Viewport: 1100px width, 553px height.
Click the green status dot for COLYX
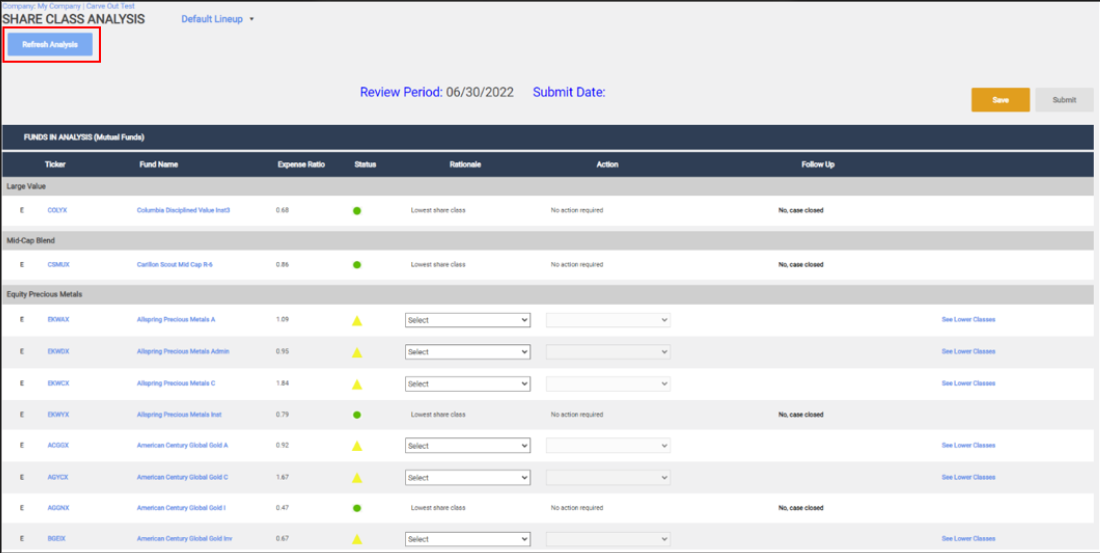pos(356,211)
